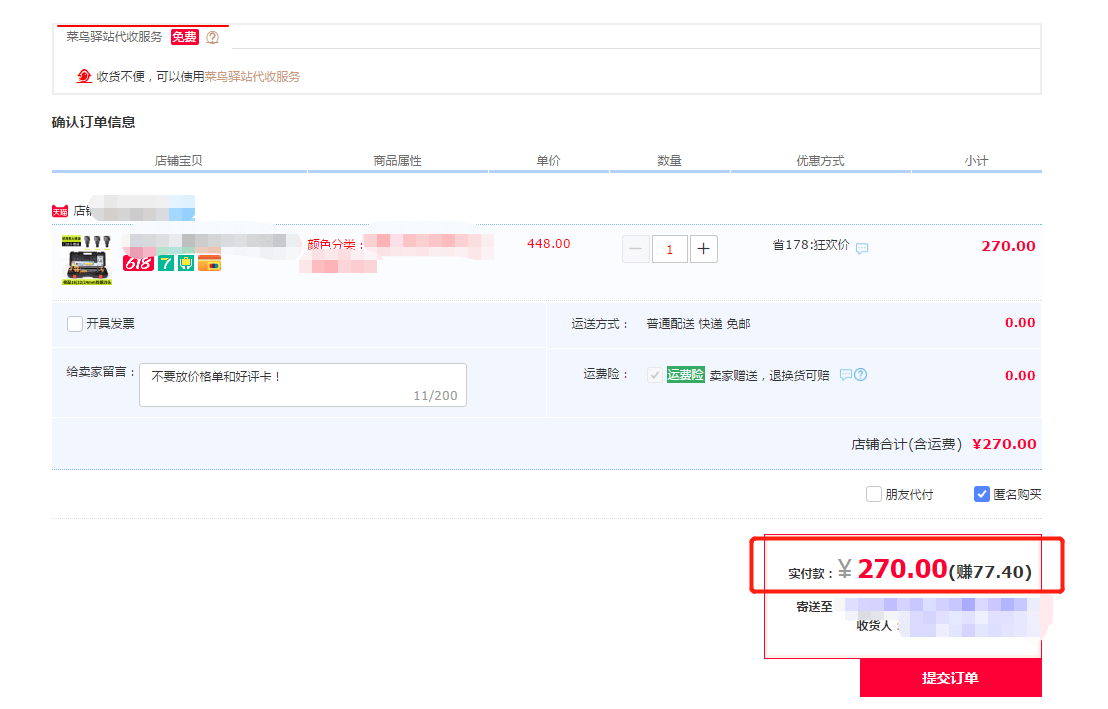
Task: Open the 菜鸟驿站代收服务 orange link
Action: click(x=252, y=76)
